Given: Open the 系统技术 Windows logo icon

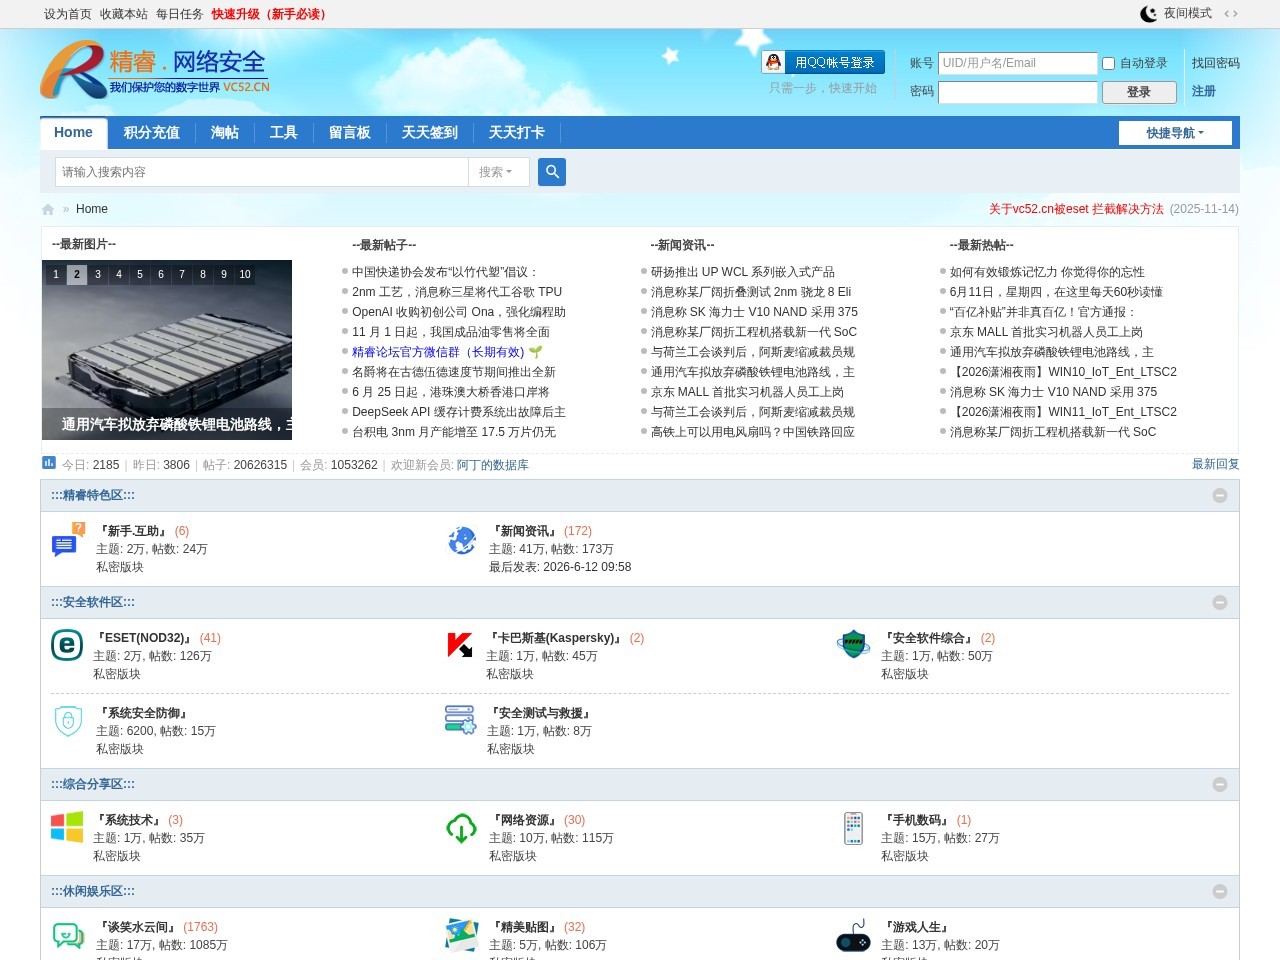Looking at the screenshot, I should (x=67, y=827).
